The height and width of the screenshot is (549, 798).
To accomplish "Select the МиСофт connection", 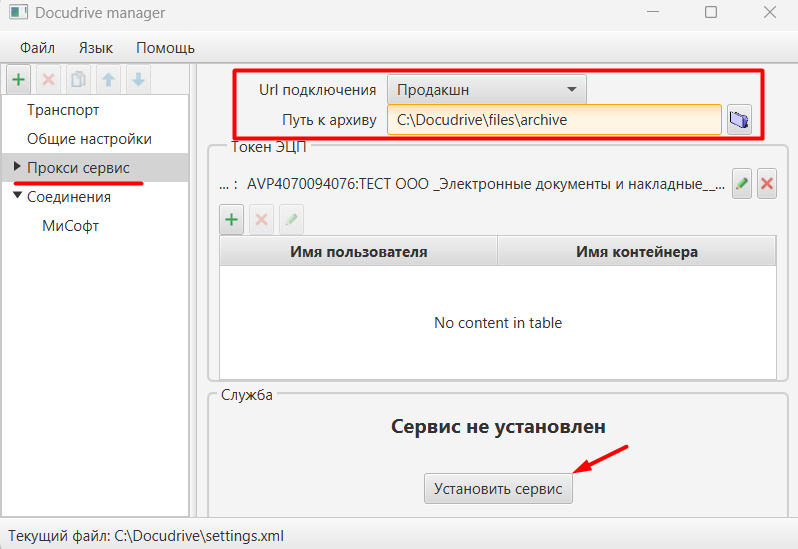I will point(70,225).
